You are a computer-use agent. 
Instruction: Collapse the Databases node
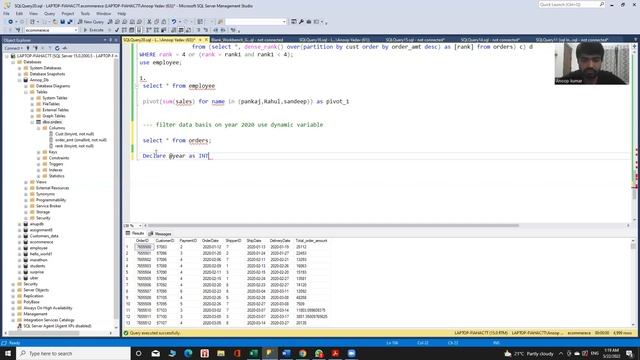13,62
